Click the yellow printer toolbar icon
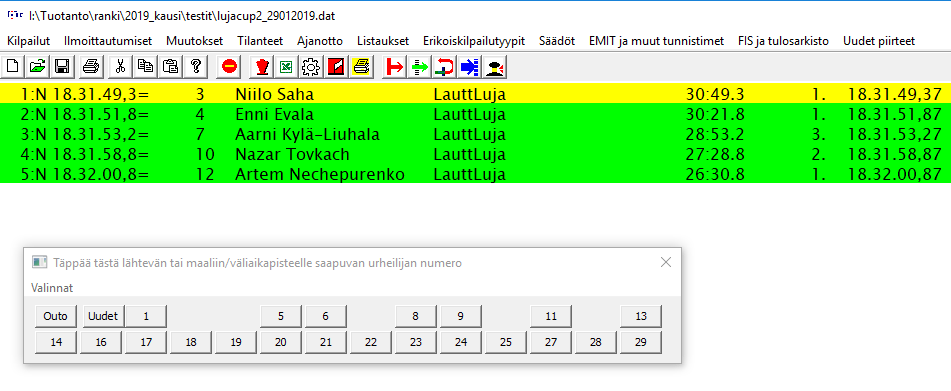The image size is (951, 391). tap(360, 67)
